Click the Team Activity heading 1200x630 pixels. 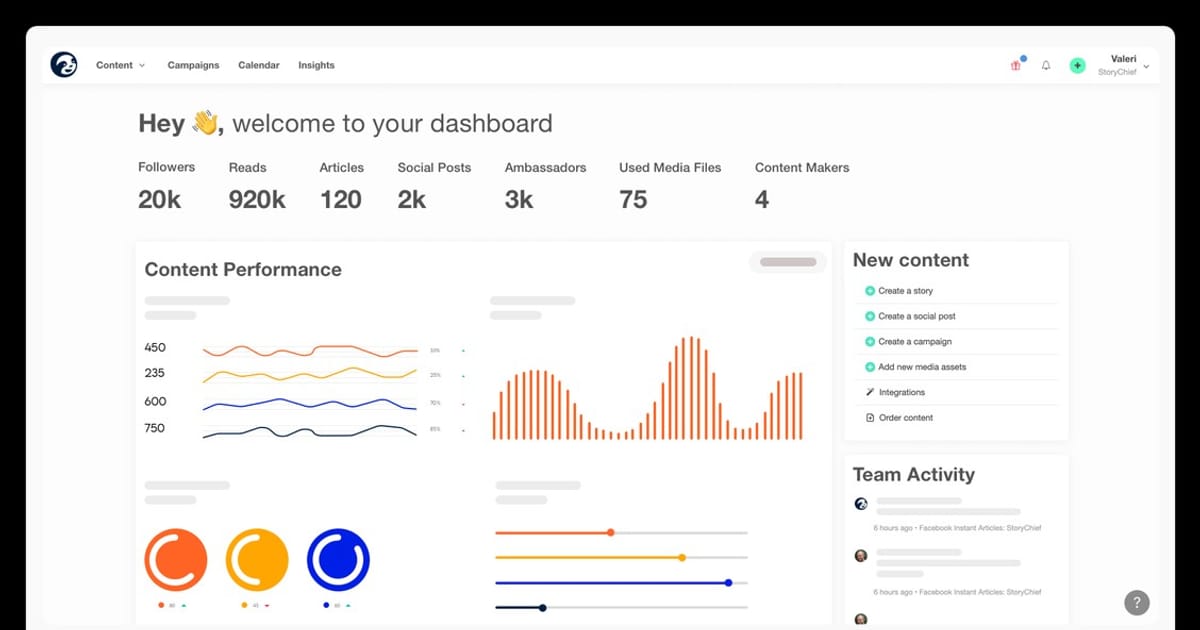point(914,475)
